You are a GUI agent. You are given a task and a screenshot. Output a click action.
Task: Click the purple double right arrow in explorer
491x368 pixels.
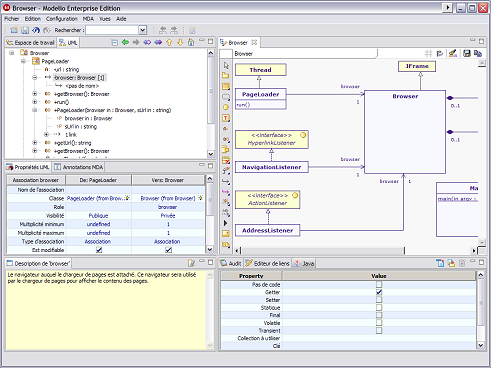point(158,42)
